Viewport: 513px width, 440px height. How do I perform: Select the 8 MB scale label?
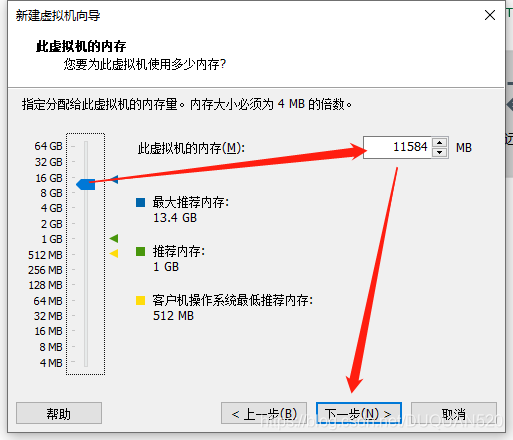(x=51, y=347)
